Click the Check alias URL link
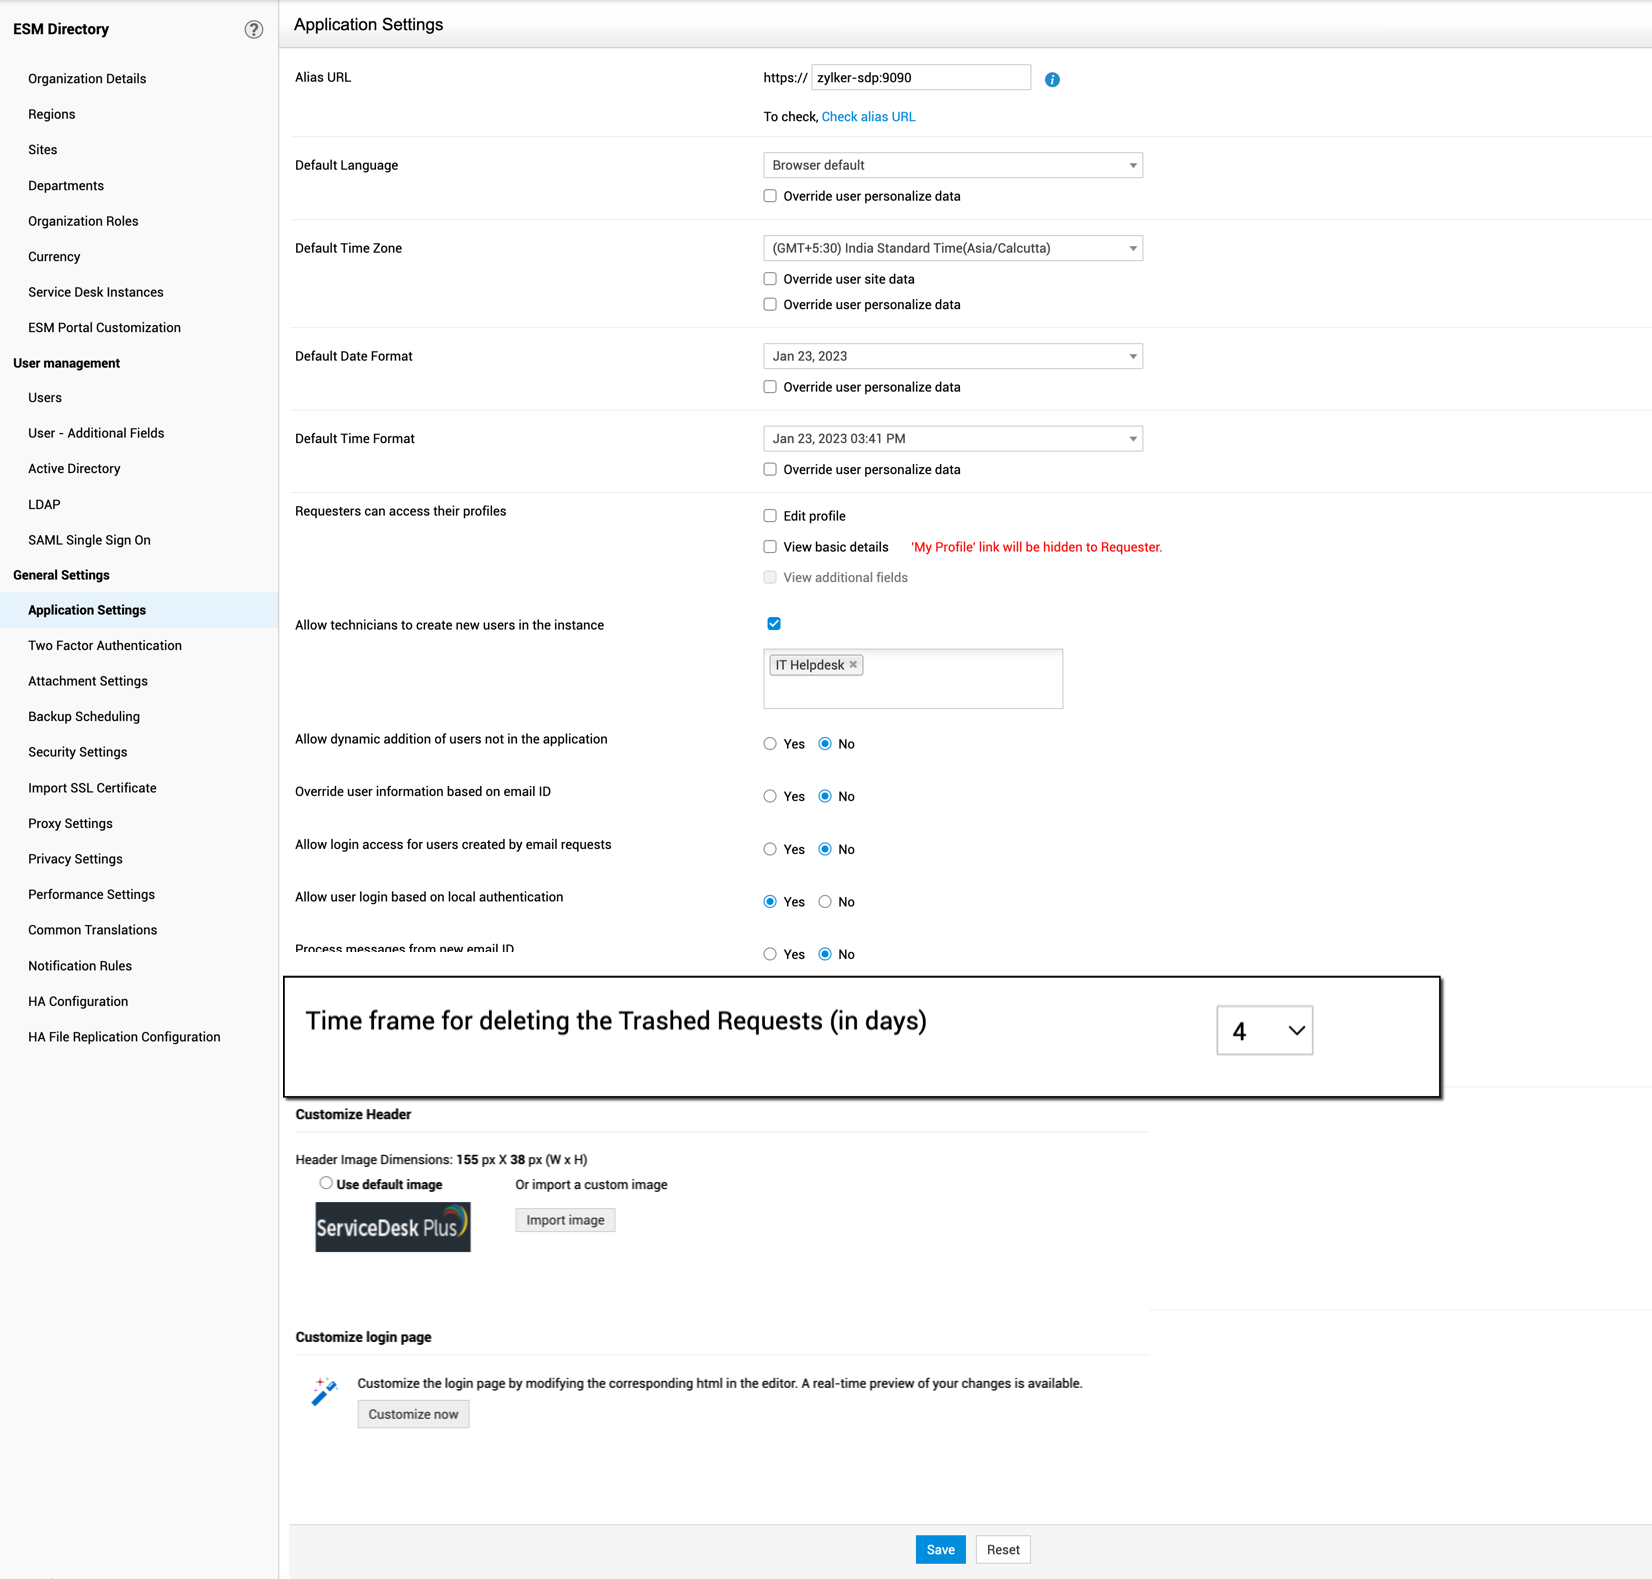 point(868,117)
